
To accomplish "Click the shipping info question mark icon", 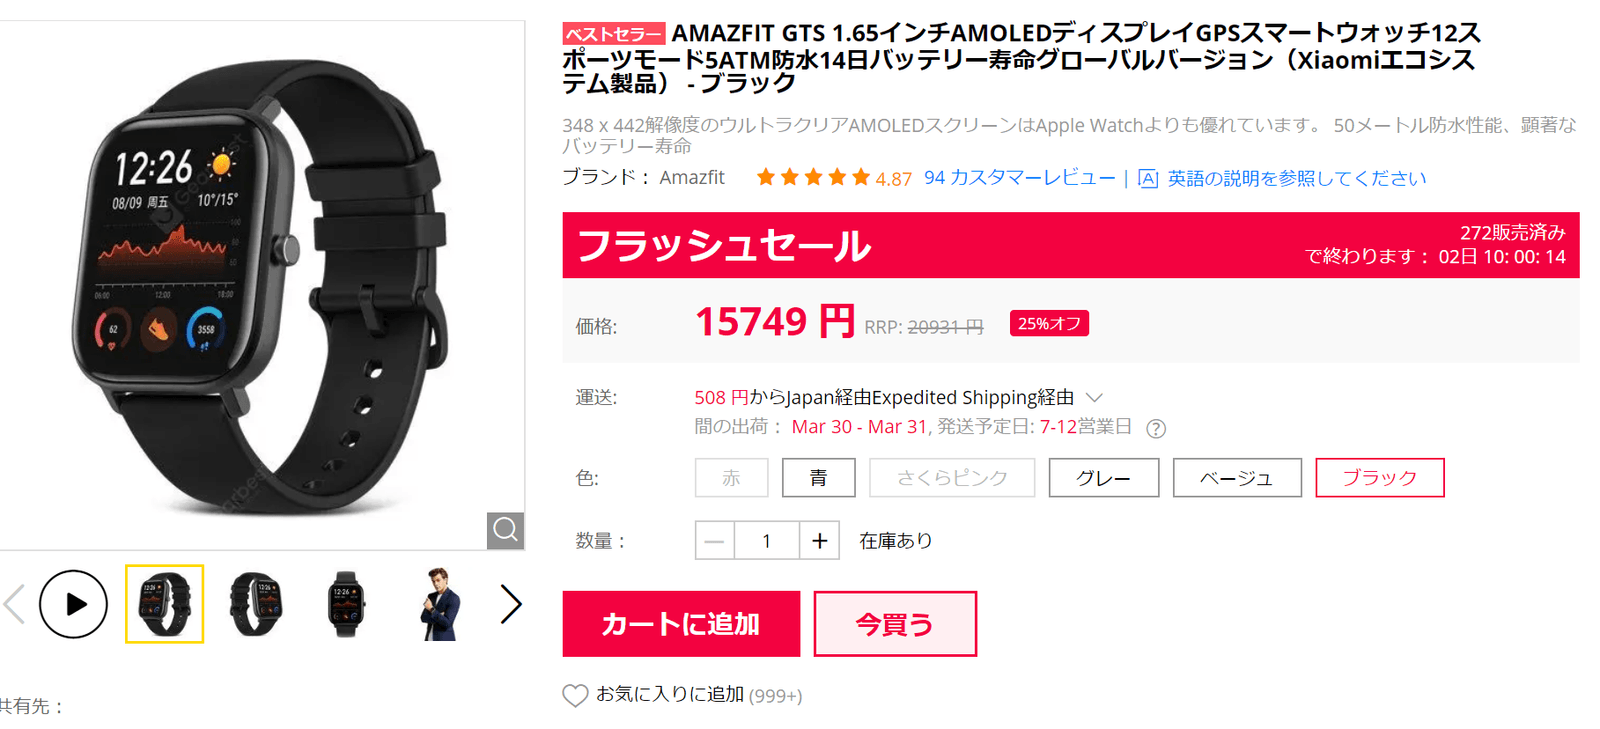I will [x=1156, y=428].
